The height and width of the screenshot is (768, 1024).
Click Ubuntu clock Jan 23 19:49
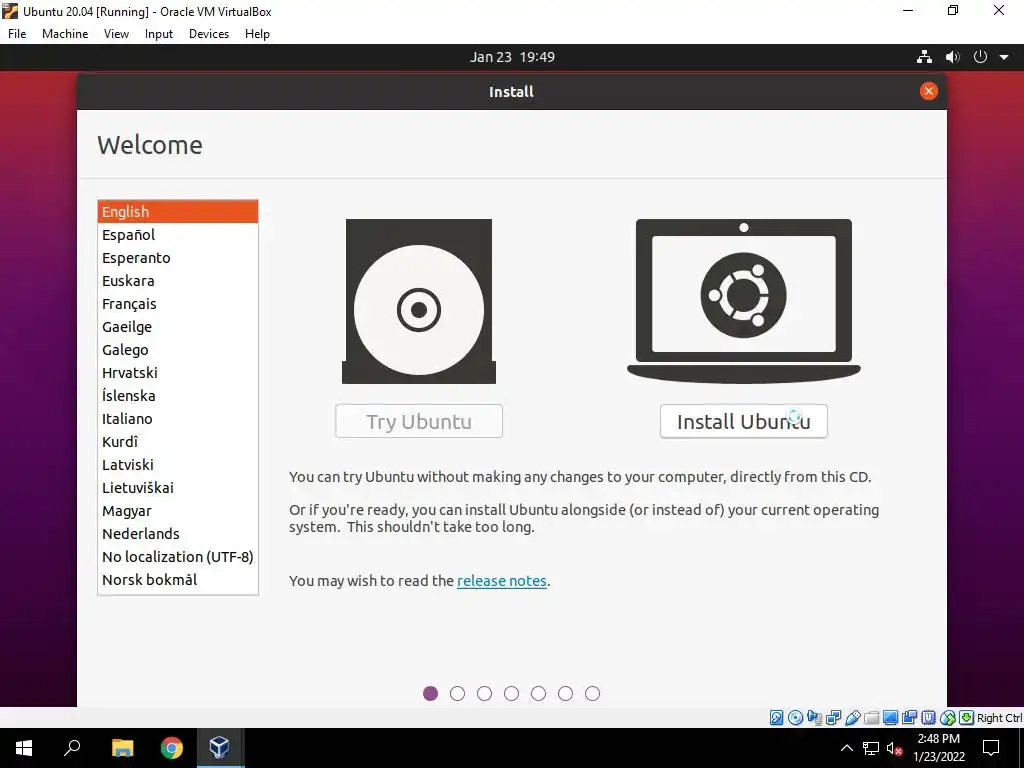512,57
